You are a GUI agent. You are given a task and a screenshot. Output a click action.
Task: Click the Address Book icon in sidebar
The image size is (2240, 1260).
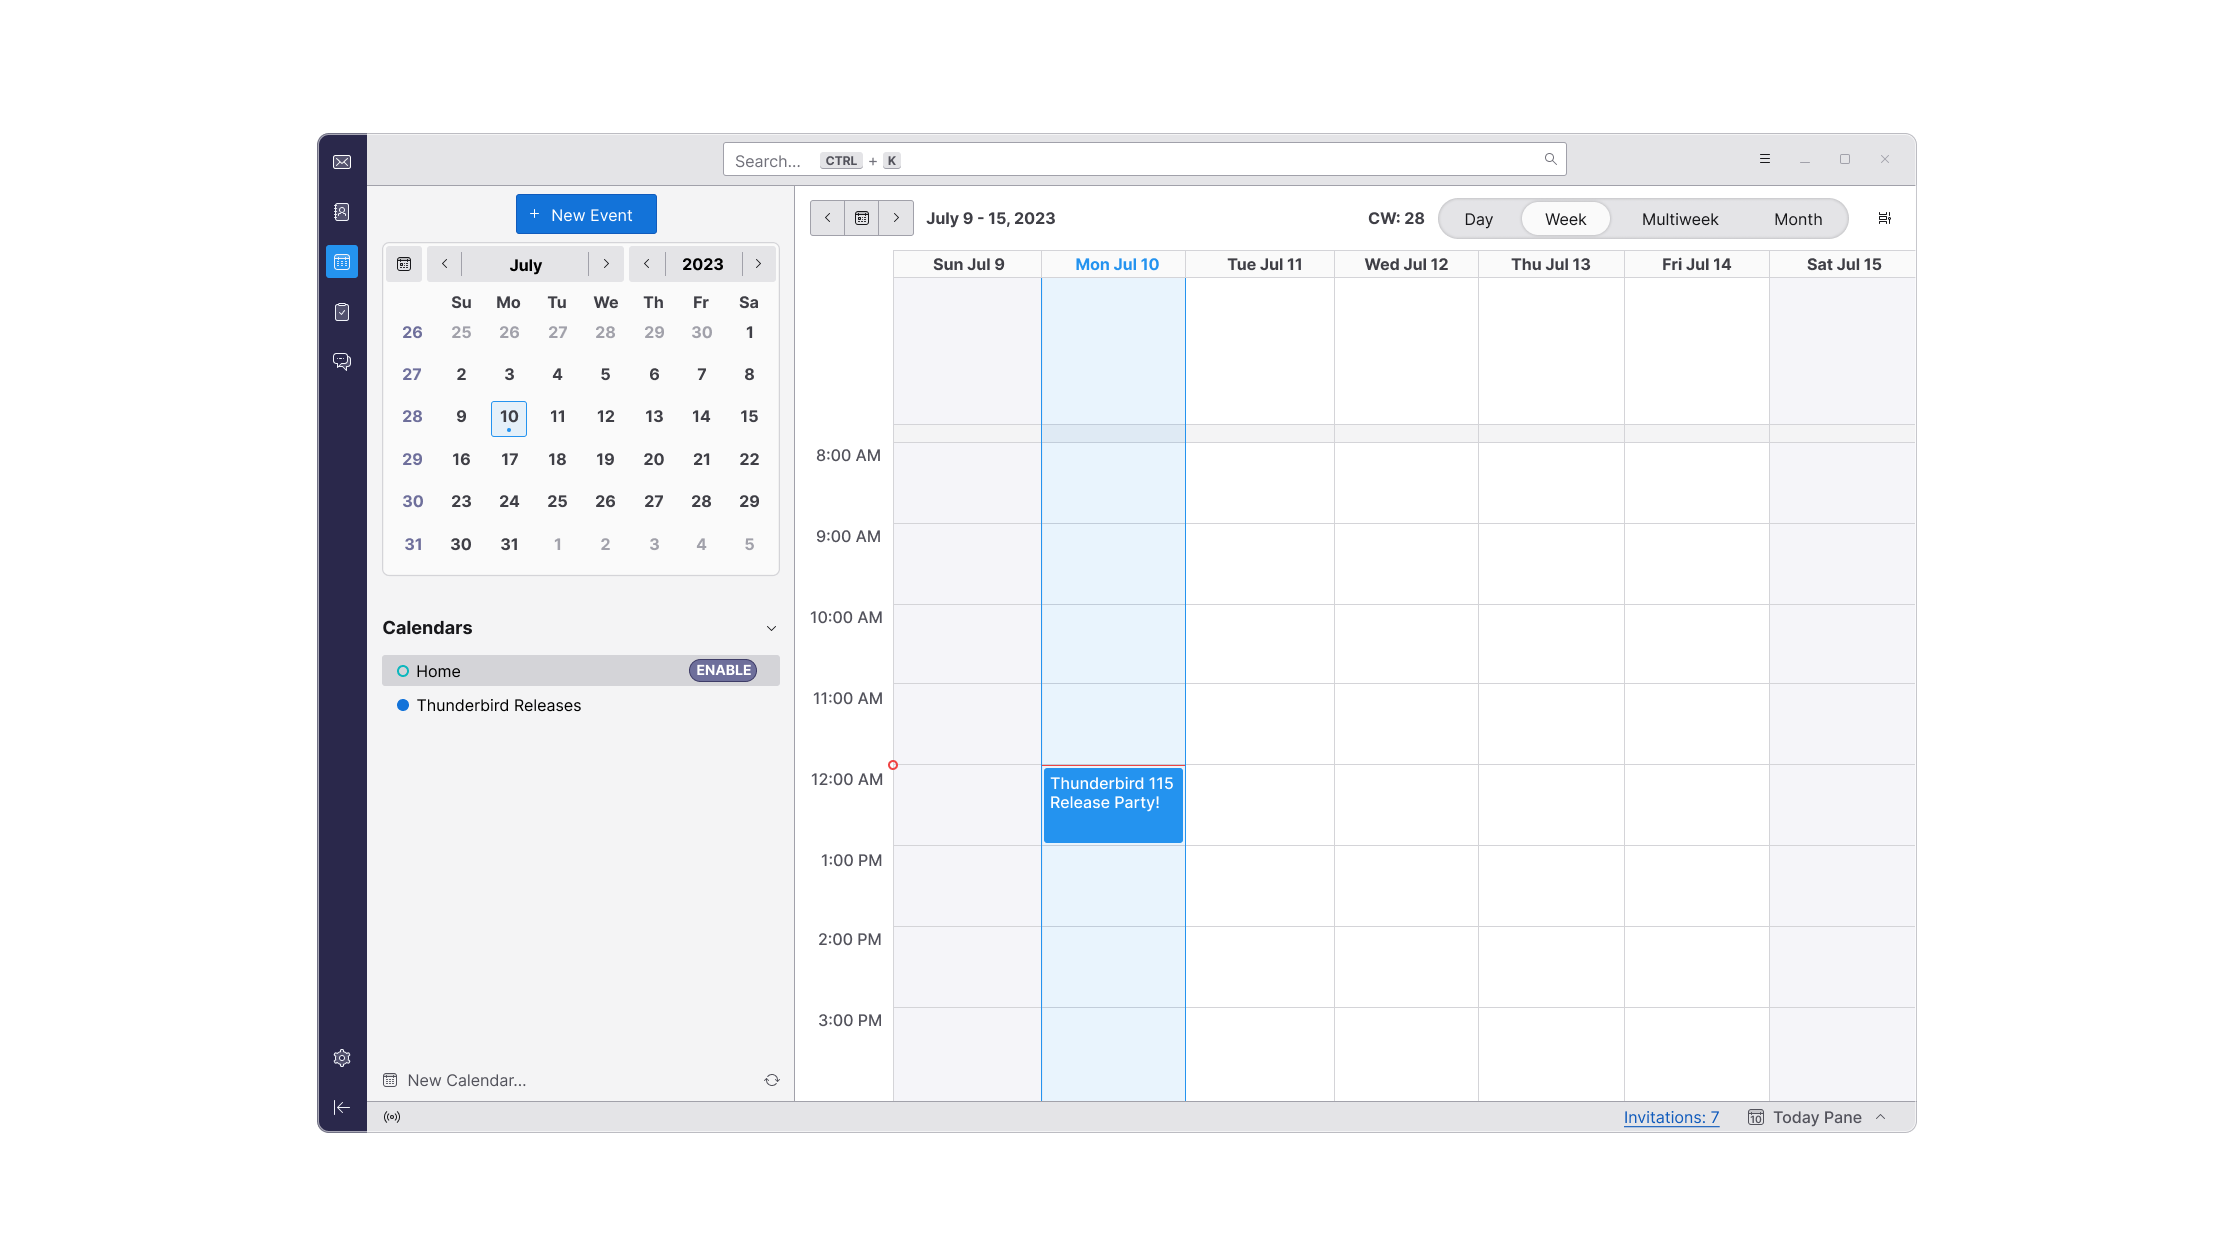pos(342,211)
